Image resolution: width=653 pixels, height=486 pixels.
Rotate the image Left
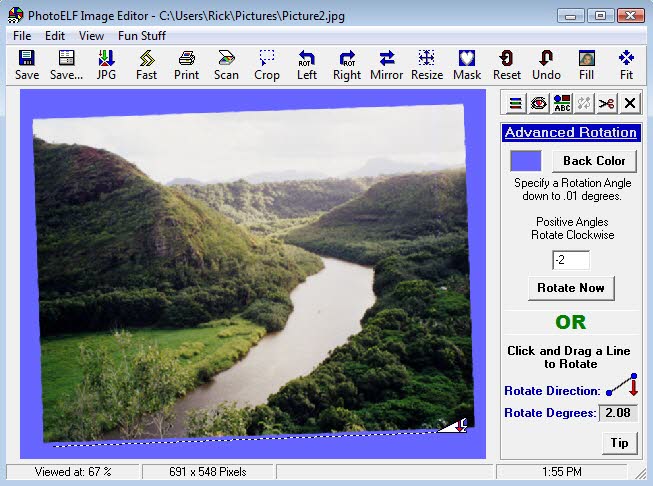tap(307, 65)
